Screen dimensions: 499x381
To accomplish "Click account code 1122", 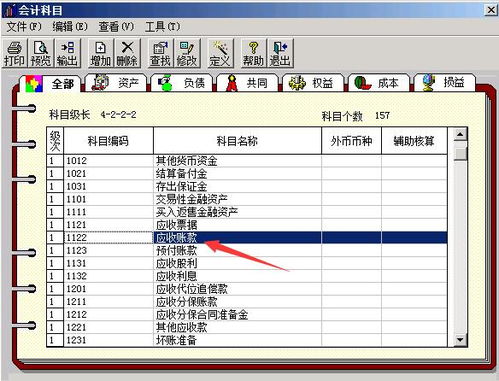I will click(x=77, y=238).
